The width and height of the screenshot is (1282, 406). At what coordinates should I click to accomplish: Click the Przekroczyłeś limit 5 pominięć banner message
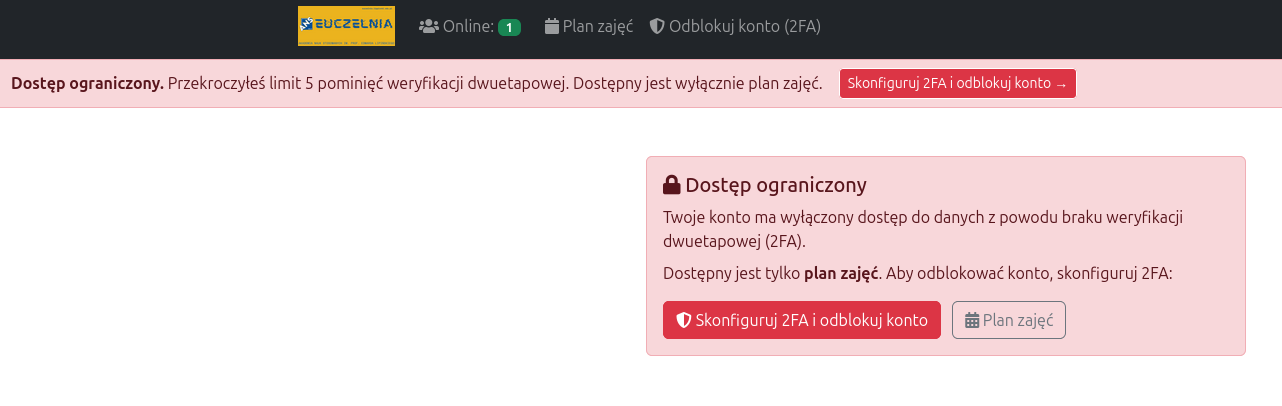click(x=495, y=83)
